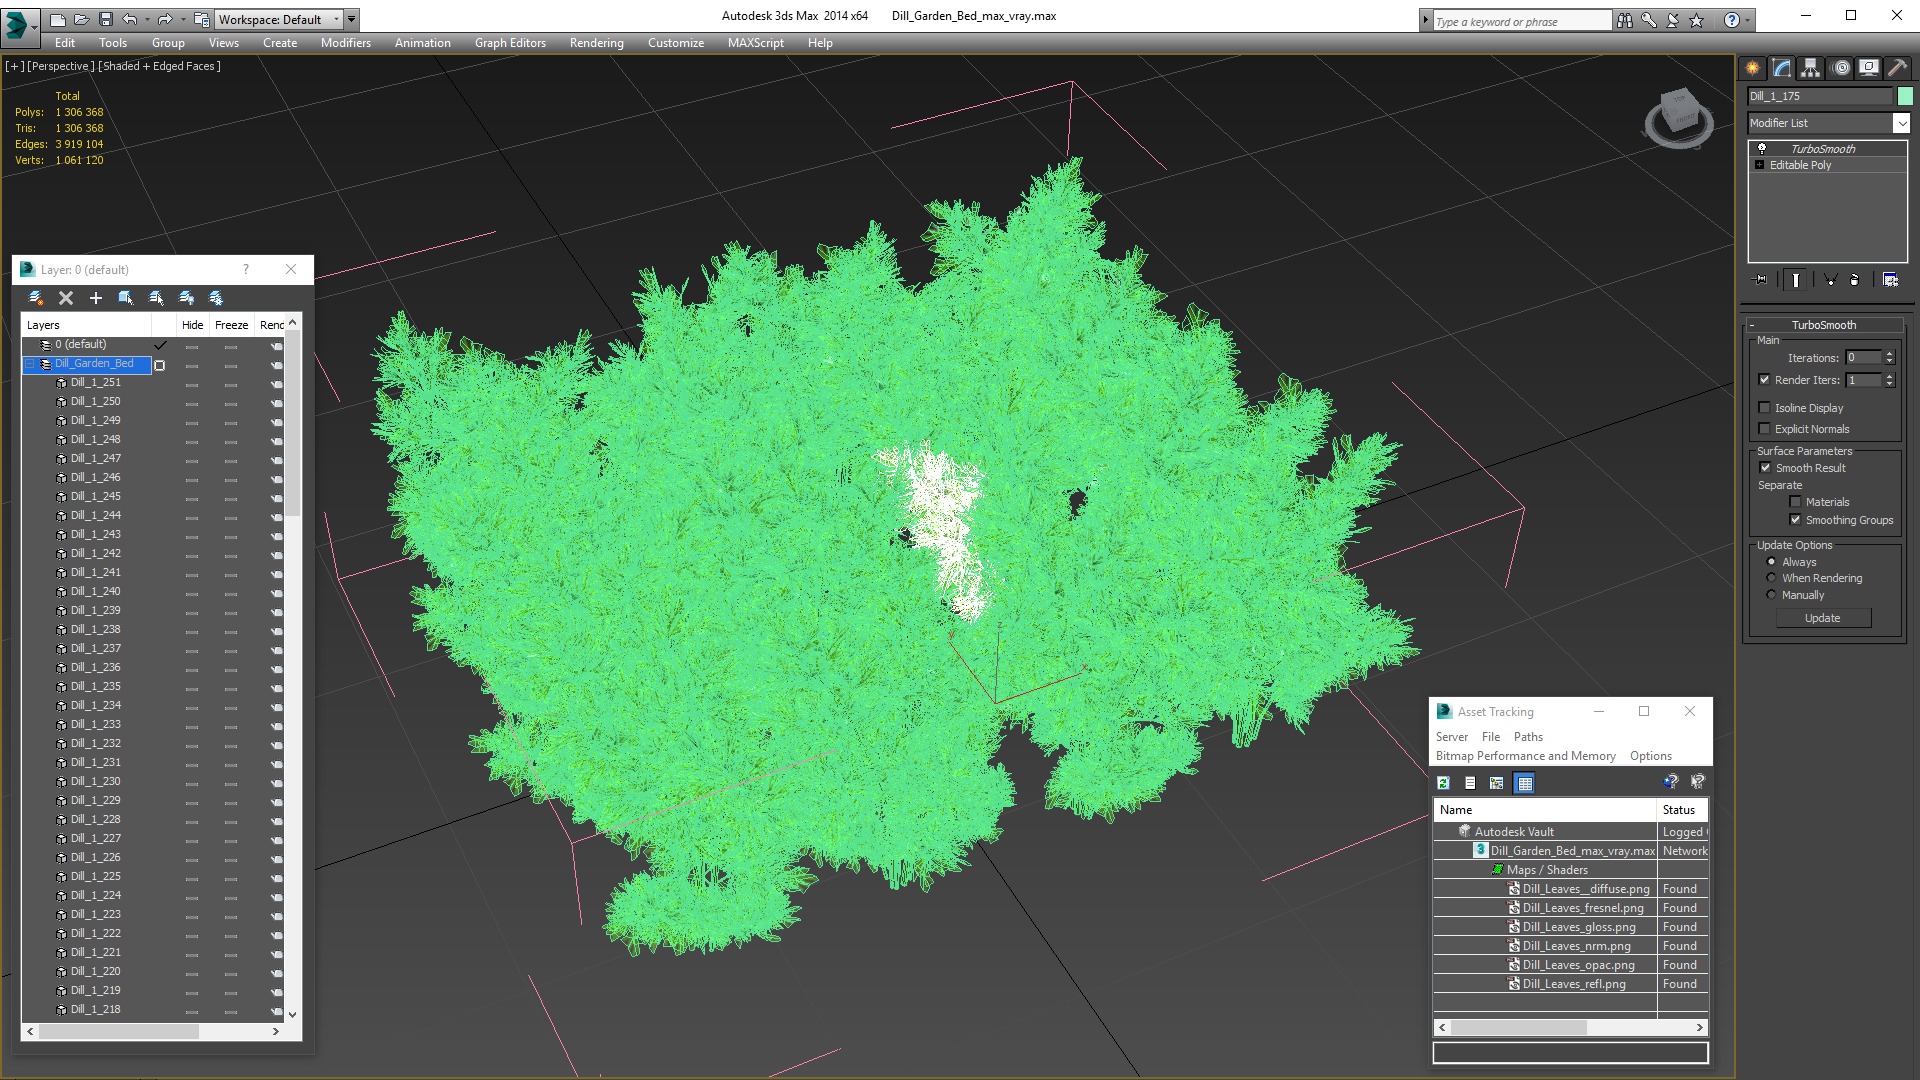
Task: Click the undo arrow icon in toolbar
Action: [x=131, y=18]
